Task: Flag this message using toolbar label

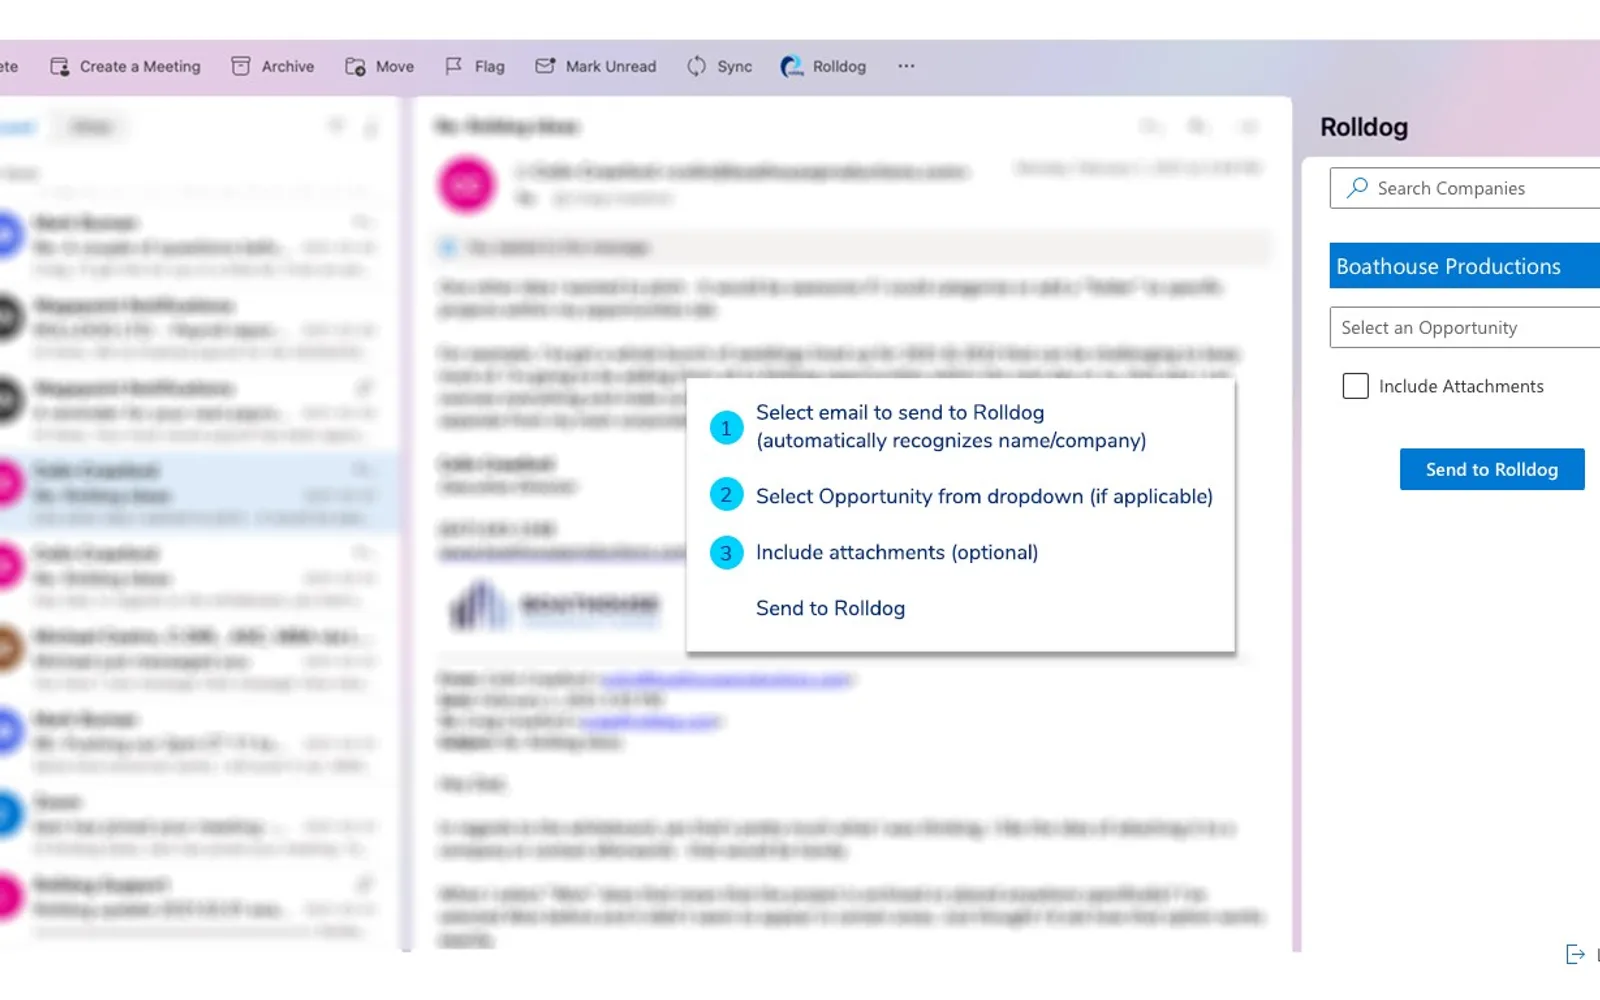Action: click(490, 66)
